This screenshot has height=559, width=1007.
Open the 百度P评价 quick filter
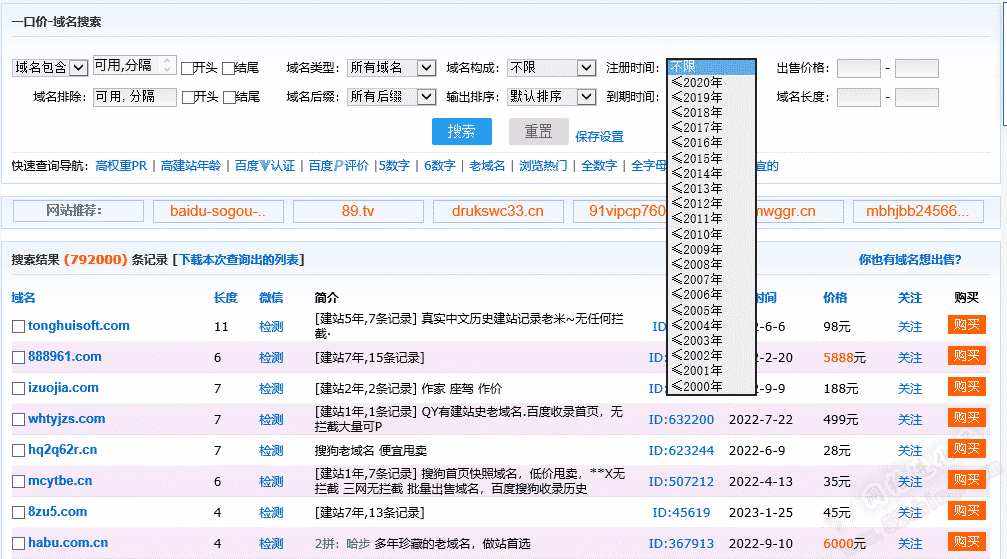point(338,166)
